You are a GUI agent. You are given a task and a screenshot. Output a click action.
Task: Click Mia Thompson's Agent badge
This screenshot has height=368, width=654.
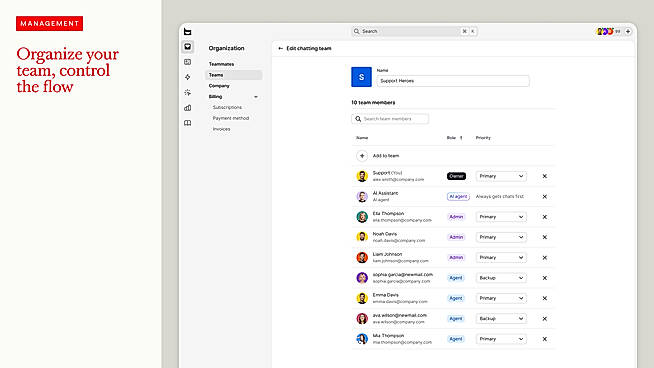pos(456,339)
